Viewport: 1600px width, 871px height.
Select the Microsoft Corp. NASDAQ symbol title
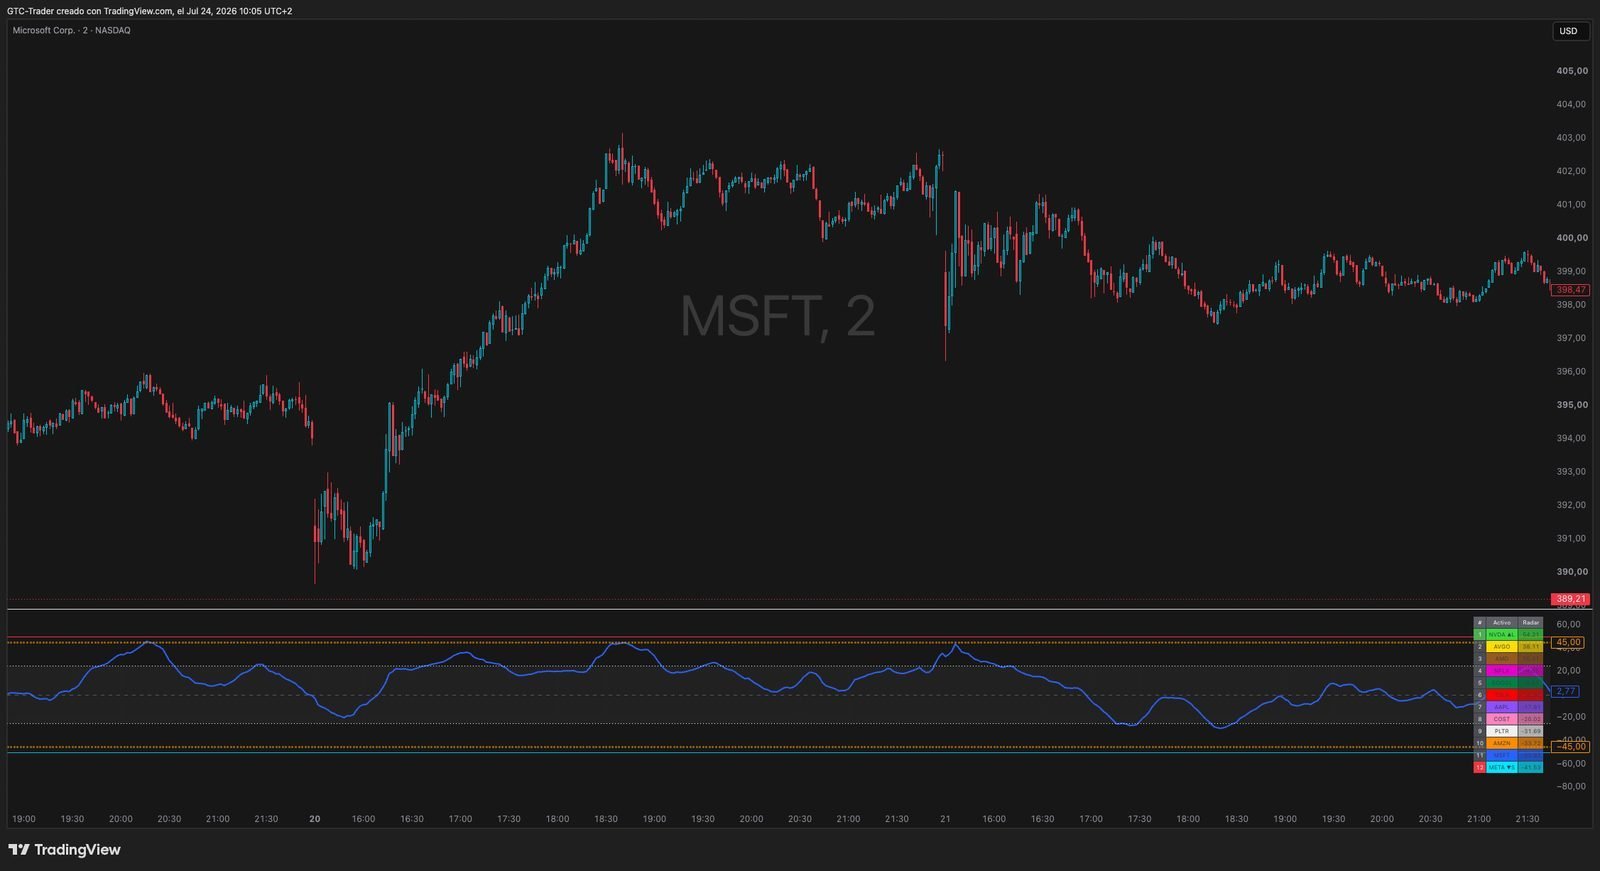click(x=71, y=30)
